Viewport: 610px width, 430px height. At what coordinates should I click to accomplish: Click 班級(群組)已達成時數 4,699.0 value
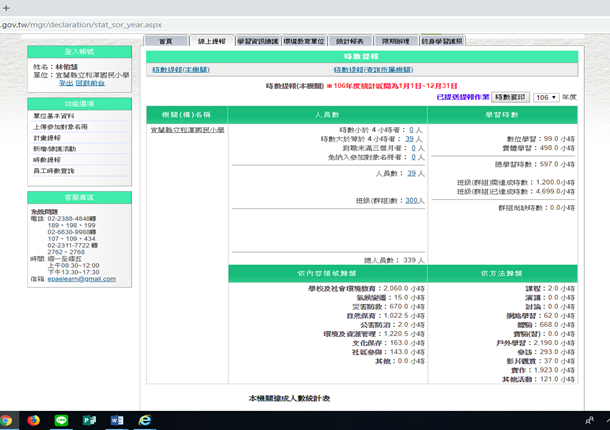tap(516, 192)
